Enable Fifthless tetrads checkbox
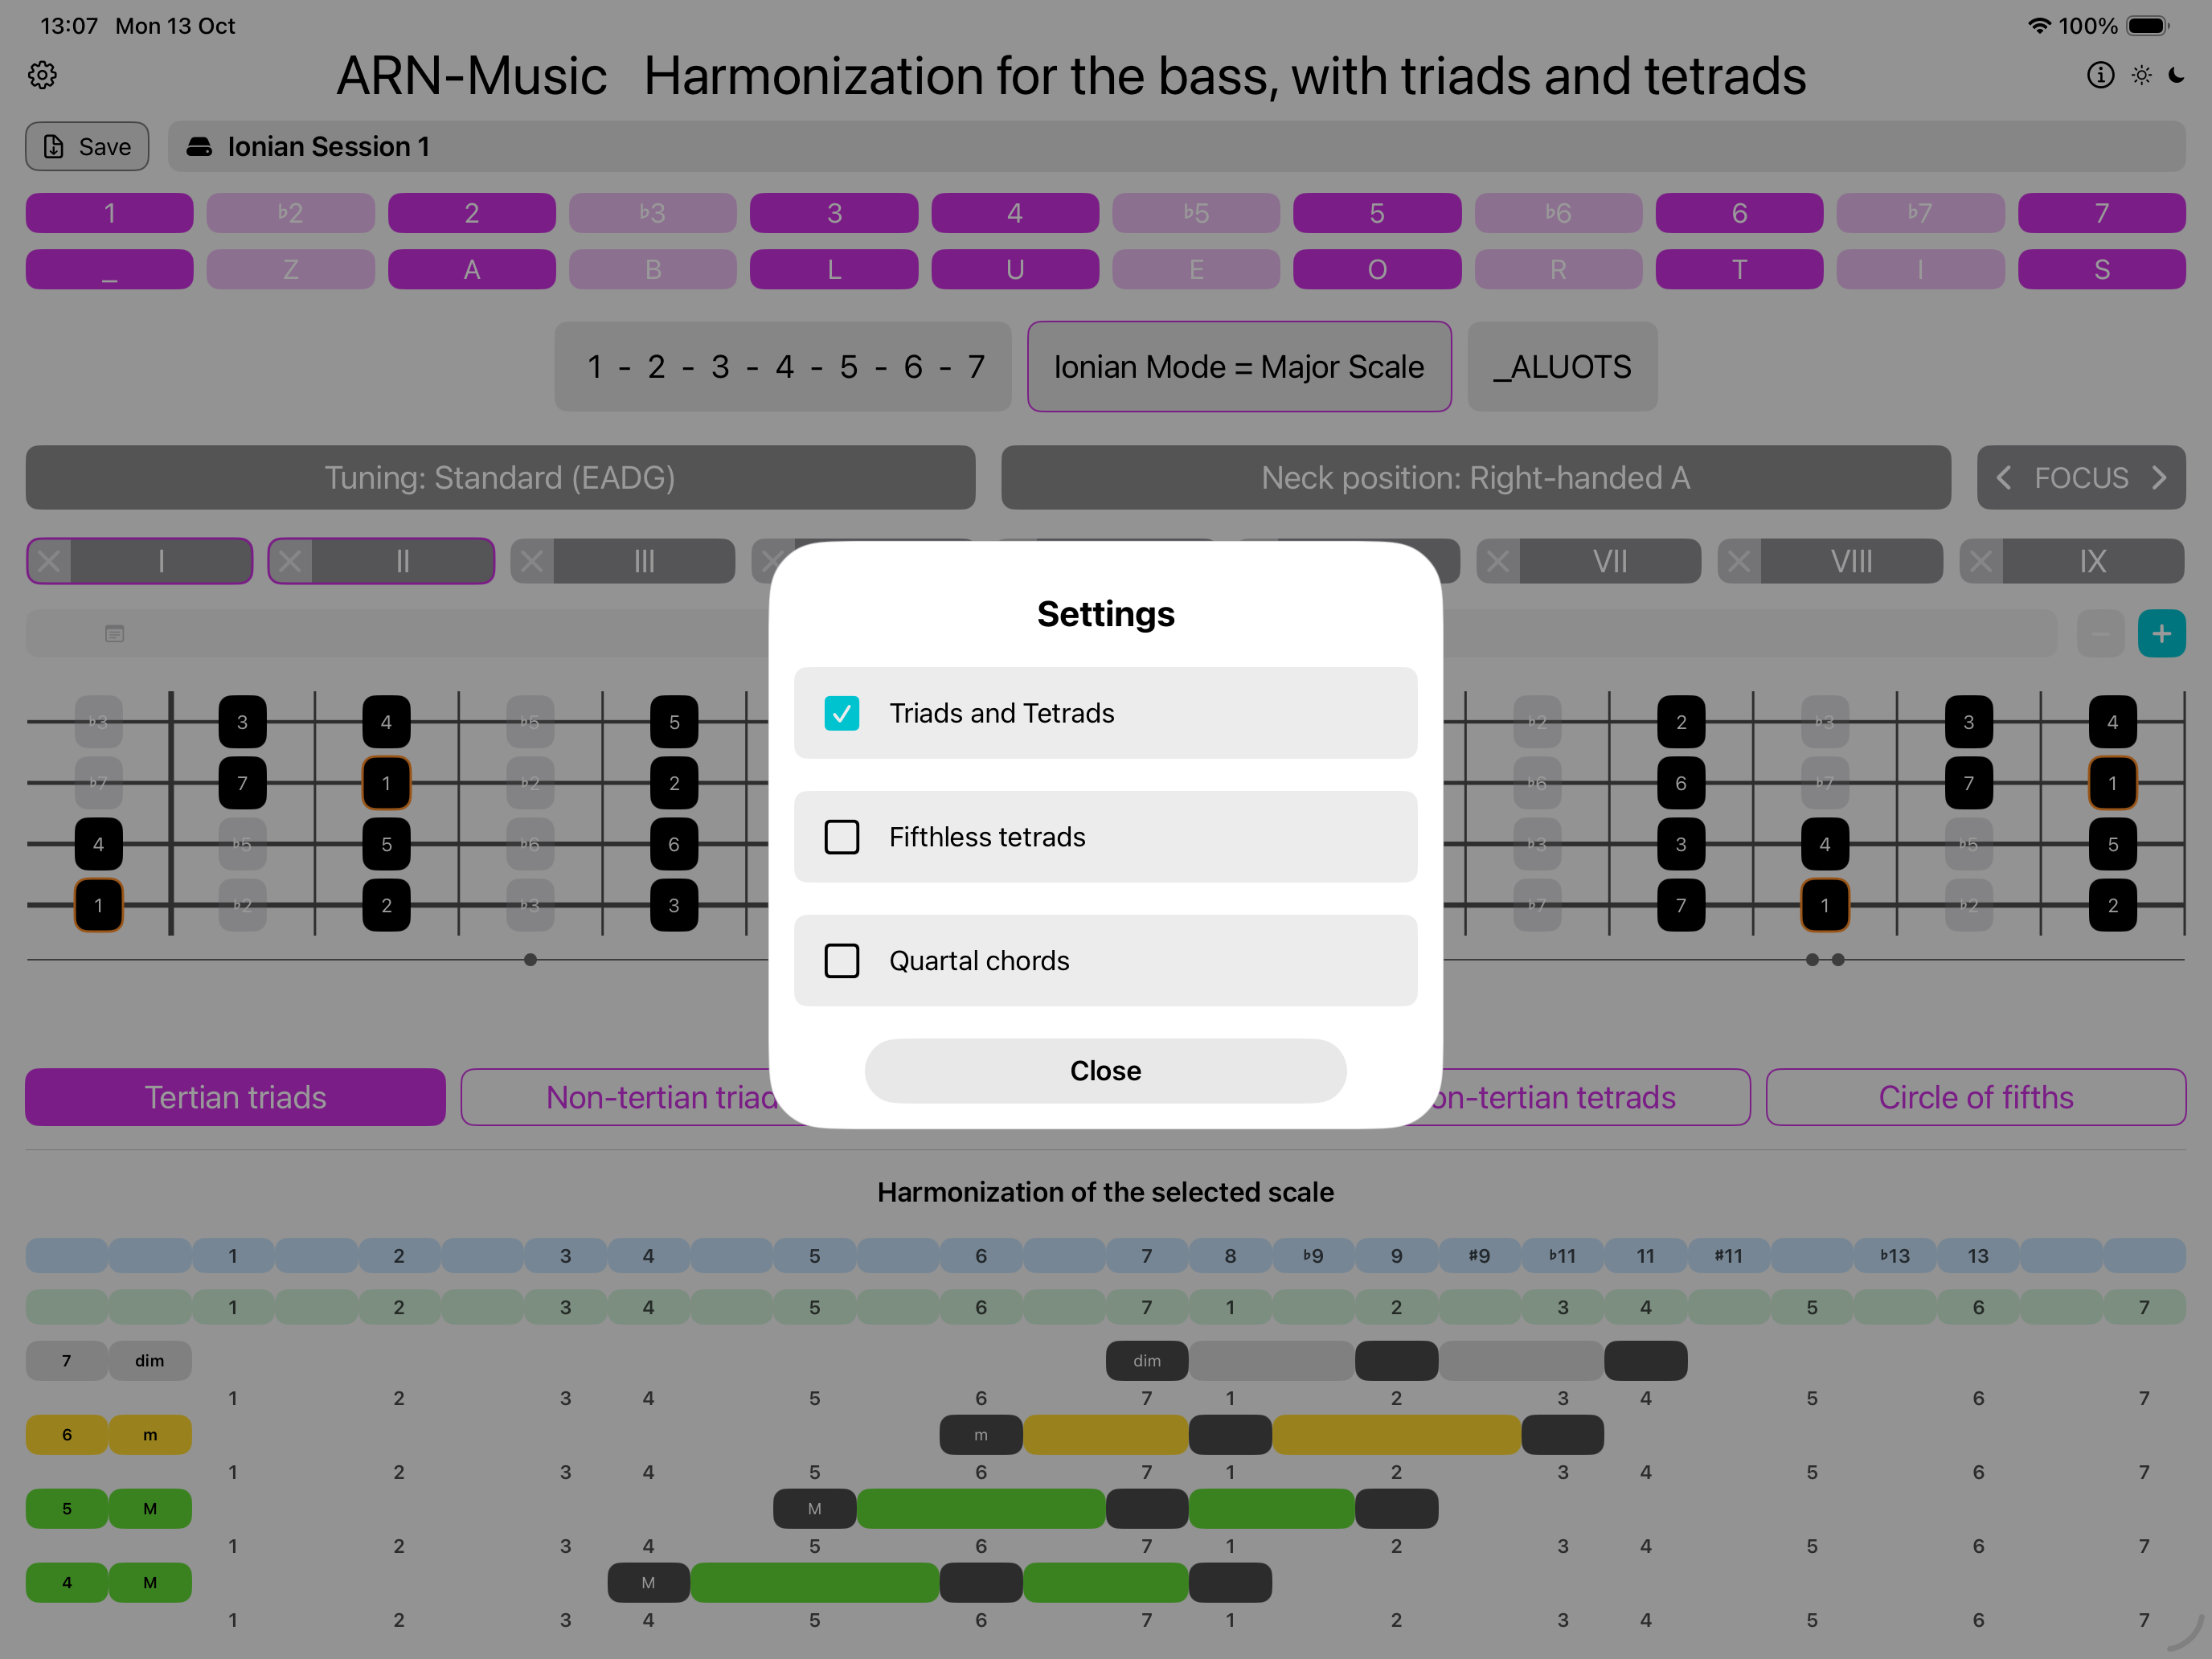This screenshot has width=2212, height=1659. click(x=842, y=837)
